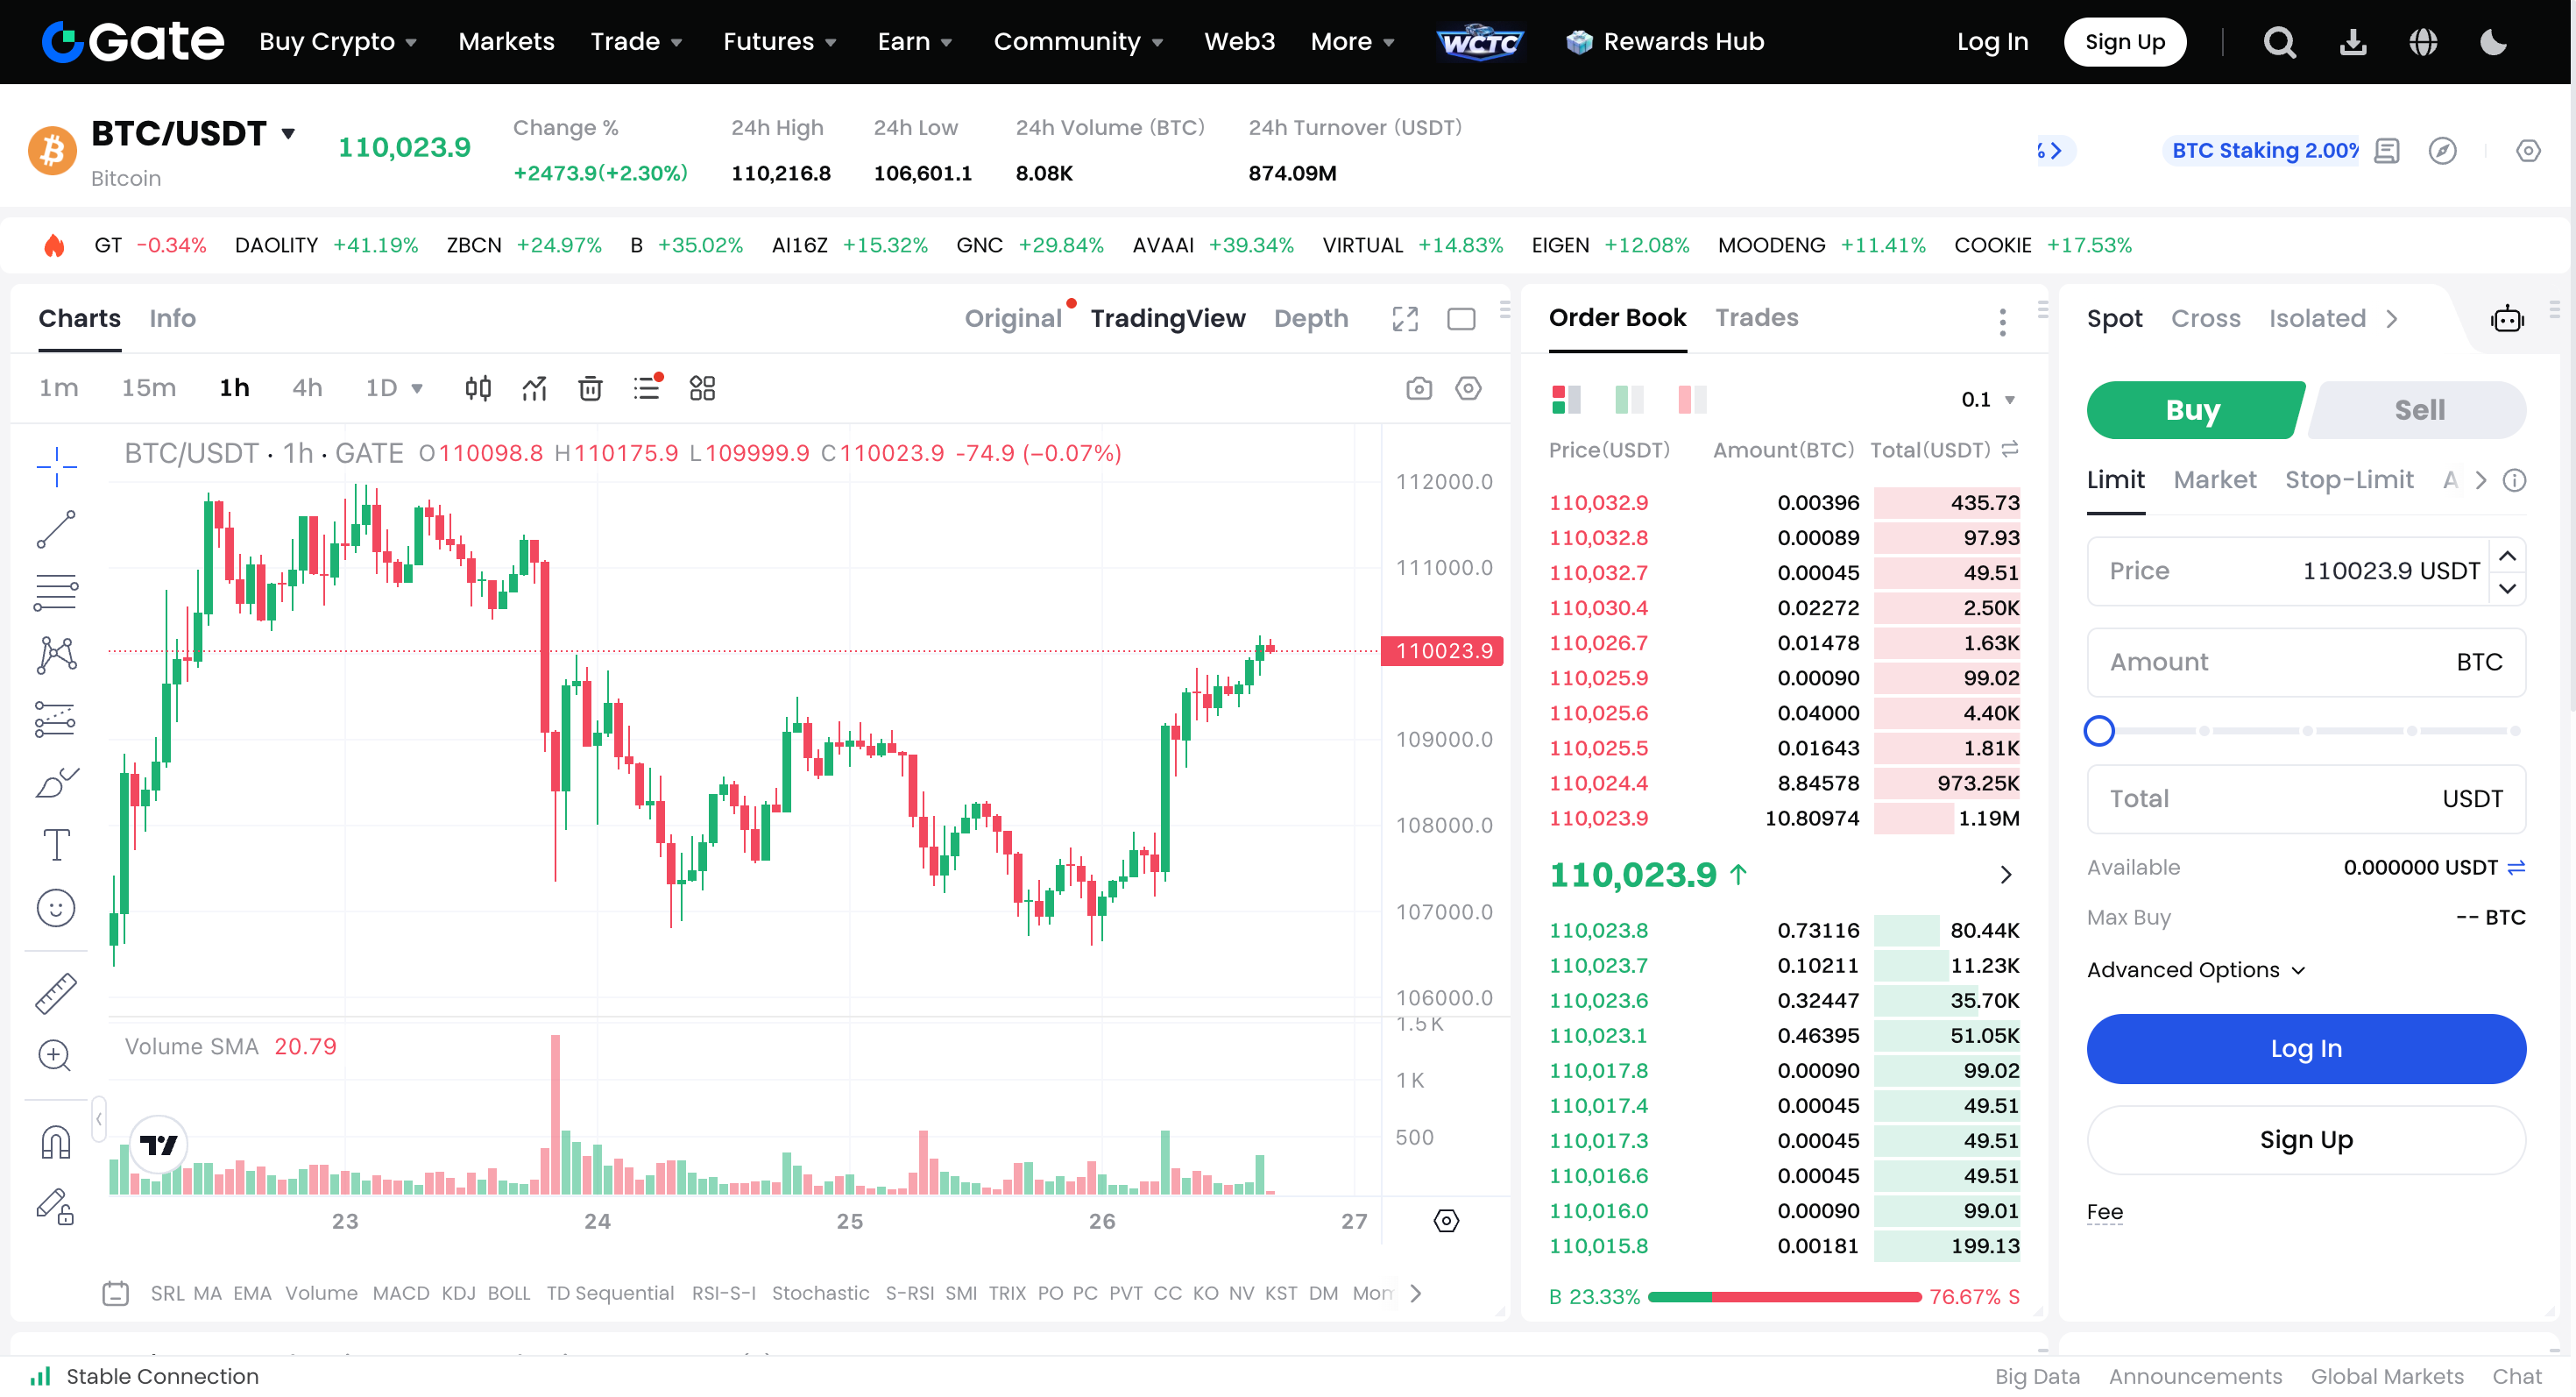
Task: Switch the trade panel to Sell
Action: coord(2418,410)
